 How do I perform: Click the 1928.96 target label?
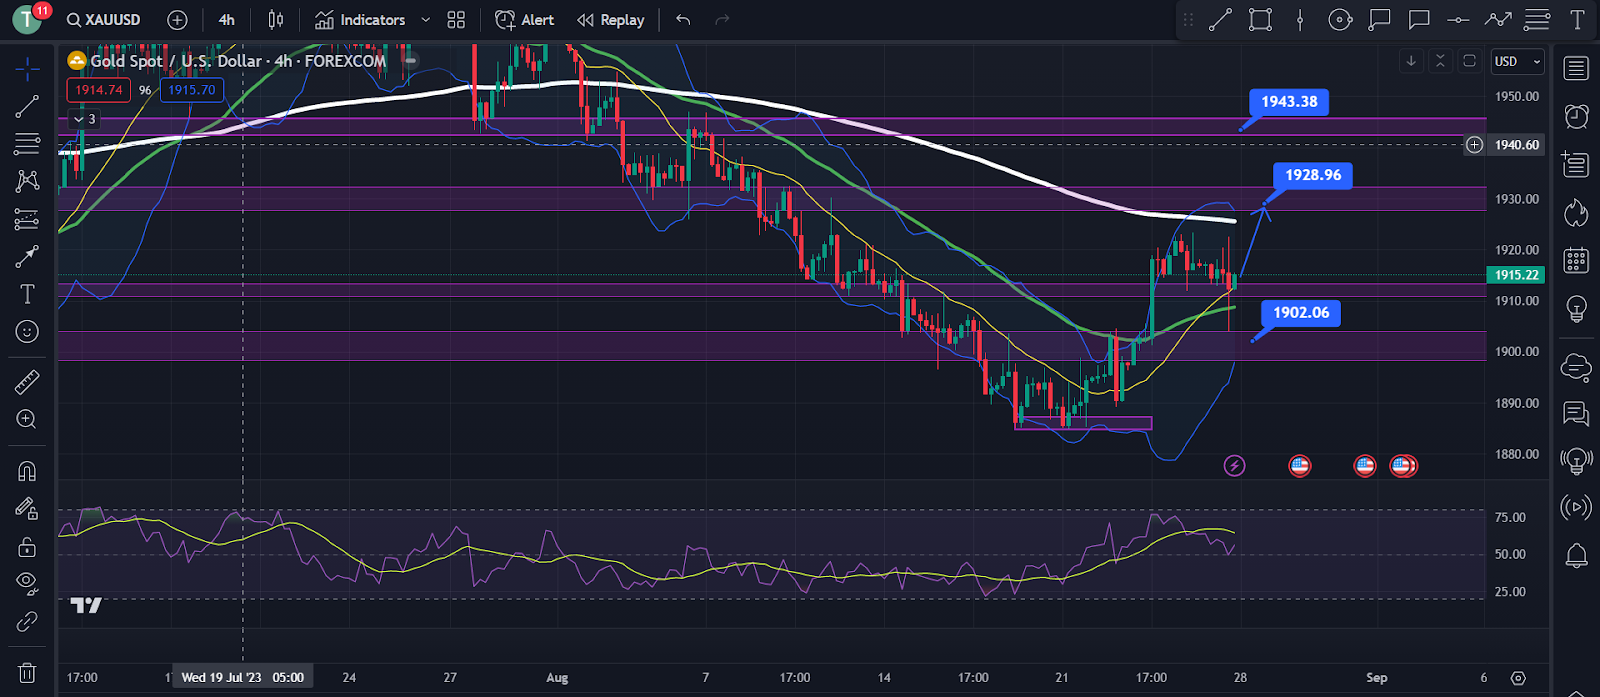click(x=1313, y=175)
